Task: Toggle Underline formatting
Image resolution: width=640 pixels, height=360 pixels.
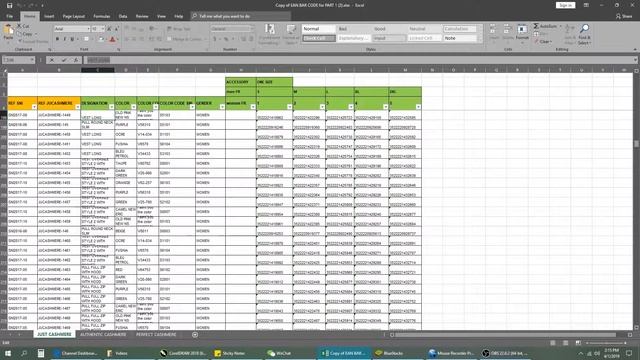Action: 72,39
